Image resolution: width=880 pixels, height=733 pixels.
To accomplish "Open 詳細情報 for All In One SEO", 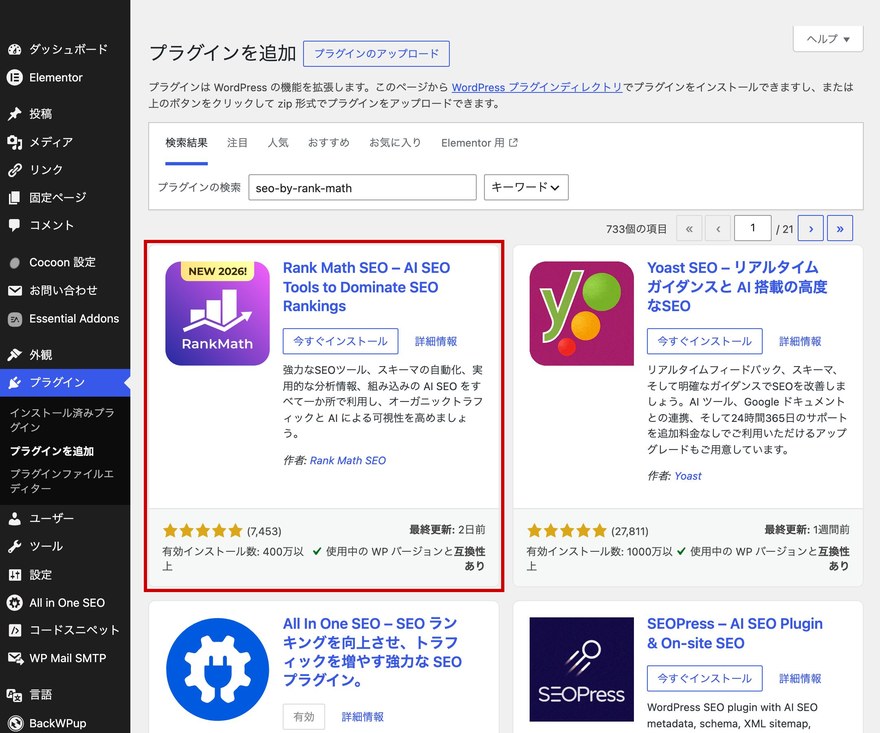I will click(x=363, y=717).
